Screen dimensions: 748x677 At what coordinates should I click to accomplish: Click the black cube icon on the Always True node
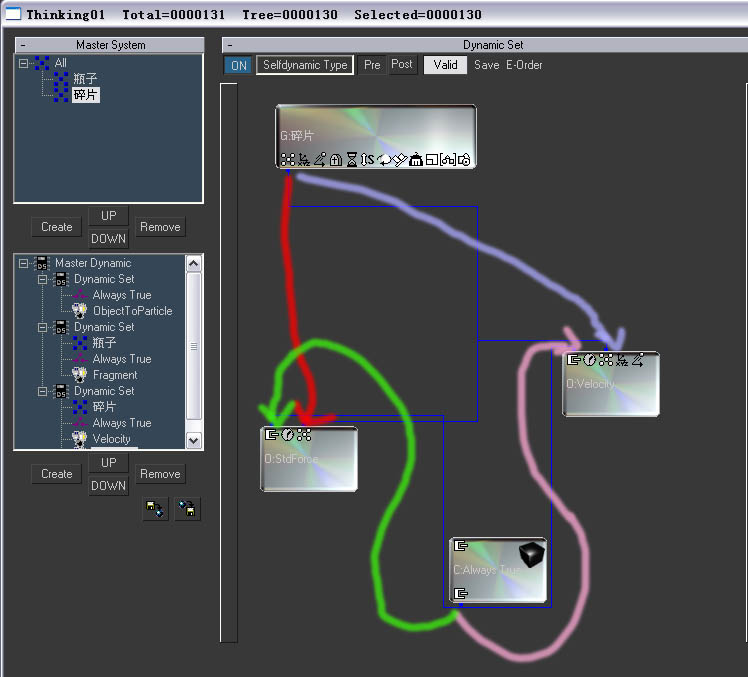tap(531, 554)
